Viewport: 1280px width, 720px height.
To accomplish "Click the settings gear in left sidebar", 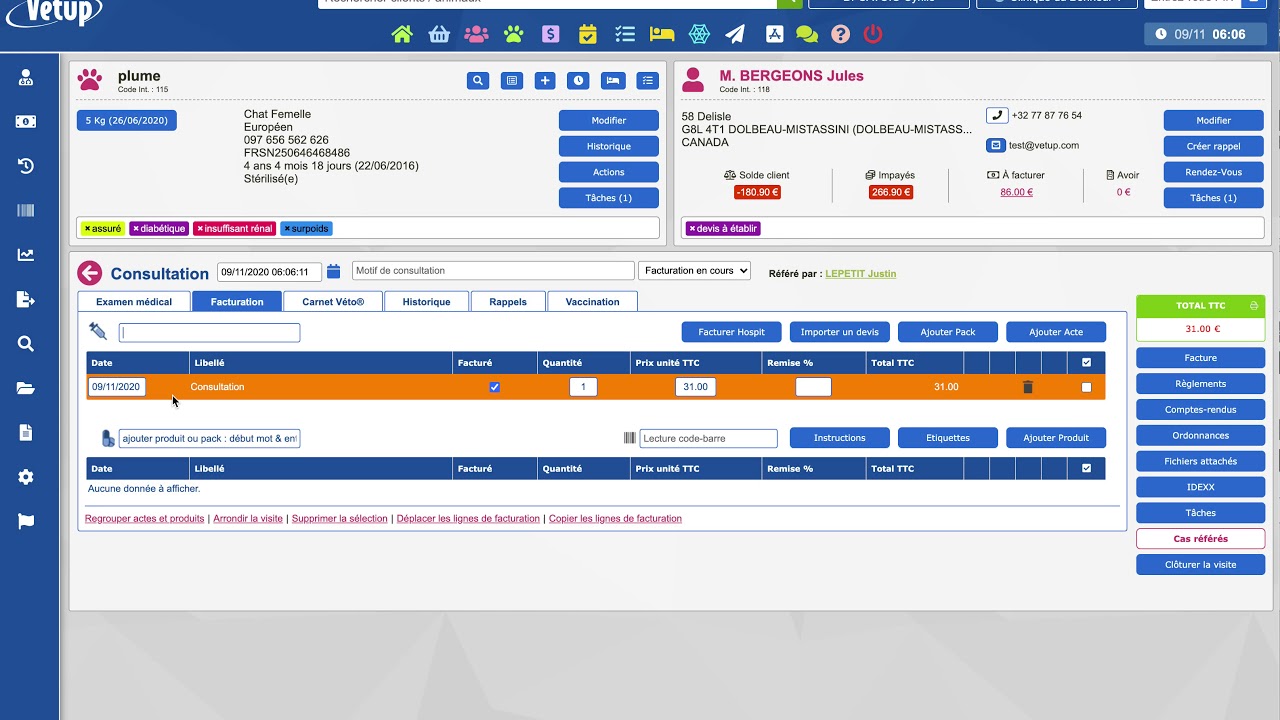I will 26,477.
